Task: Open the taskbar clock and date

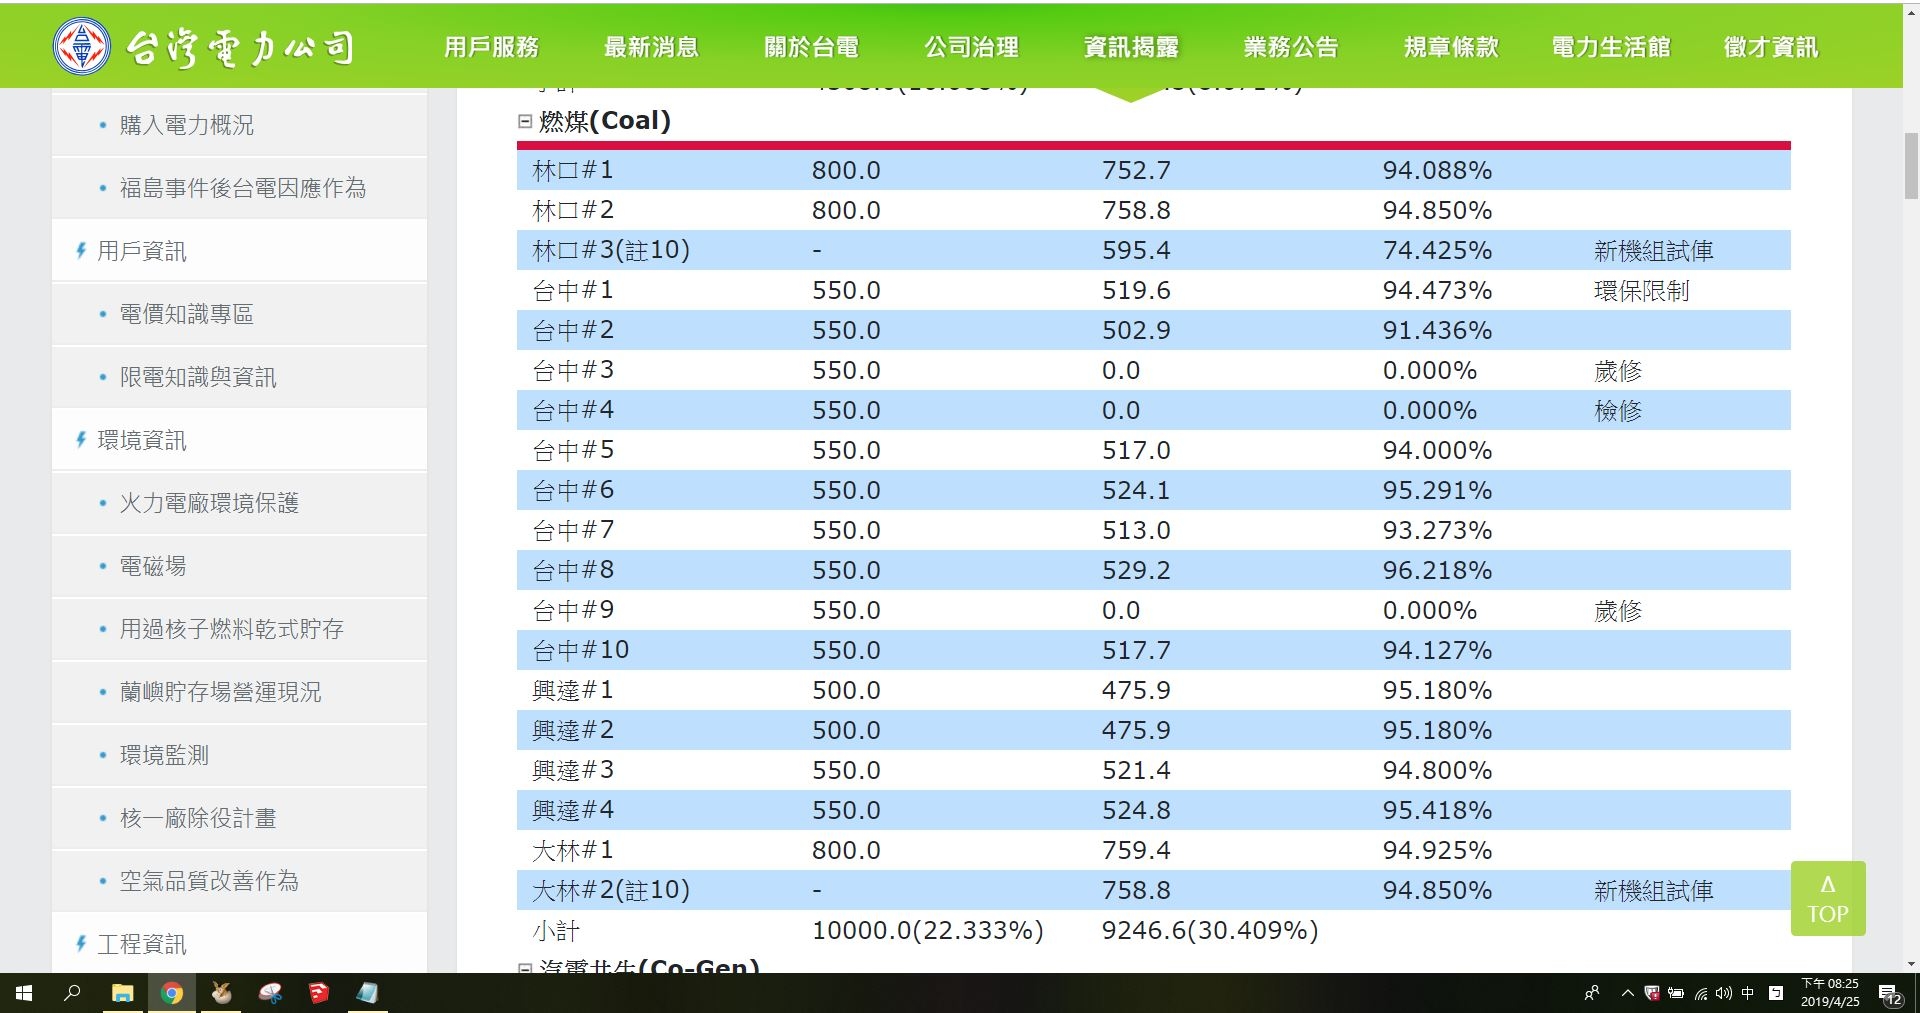Action: 1830,993
